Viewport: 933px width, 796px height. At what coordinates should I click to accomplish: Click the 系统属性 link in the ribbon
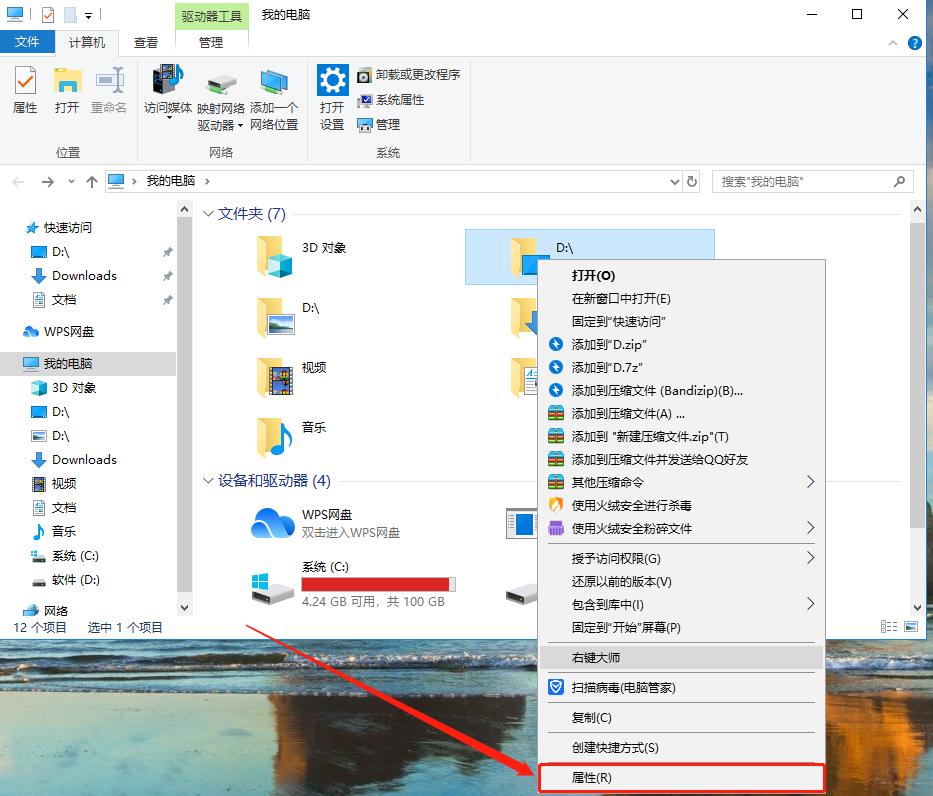pos(400,99)
